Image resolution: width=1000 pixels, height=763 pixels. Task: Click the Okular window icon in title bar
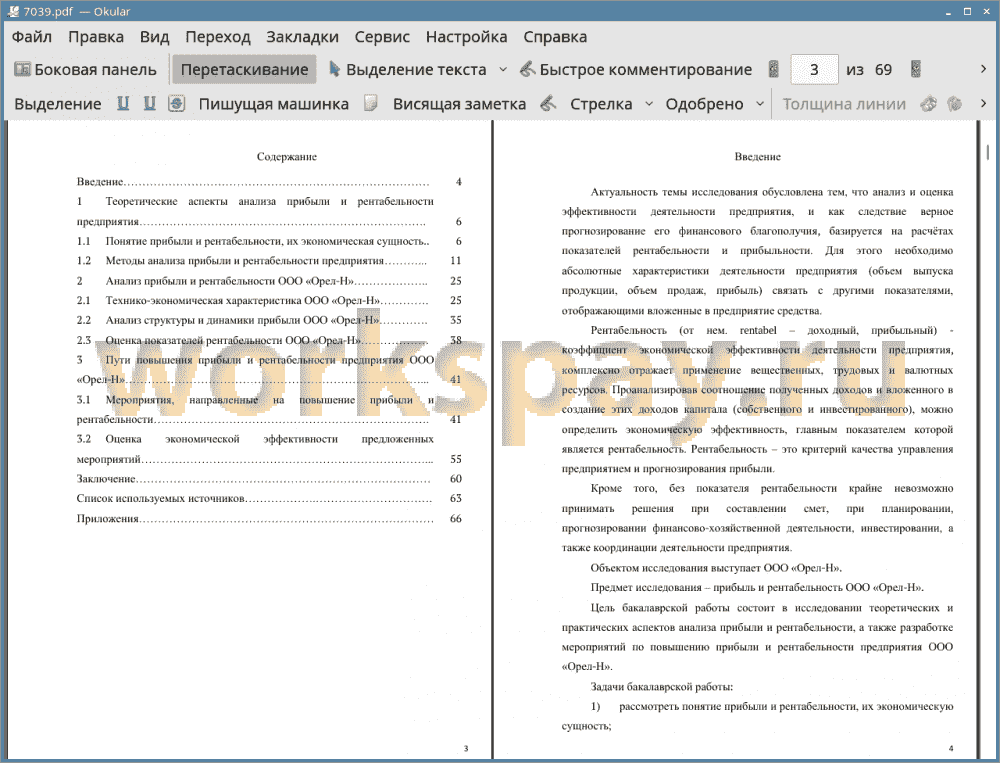[x=12, y=11]
